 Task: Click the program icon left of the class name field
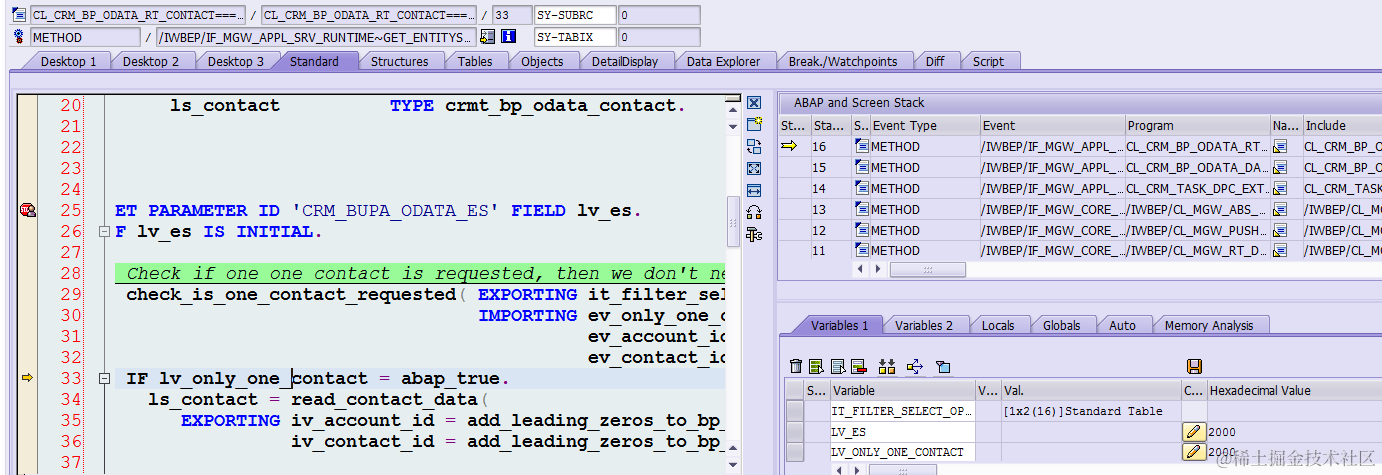(19, 16)
